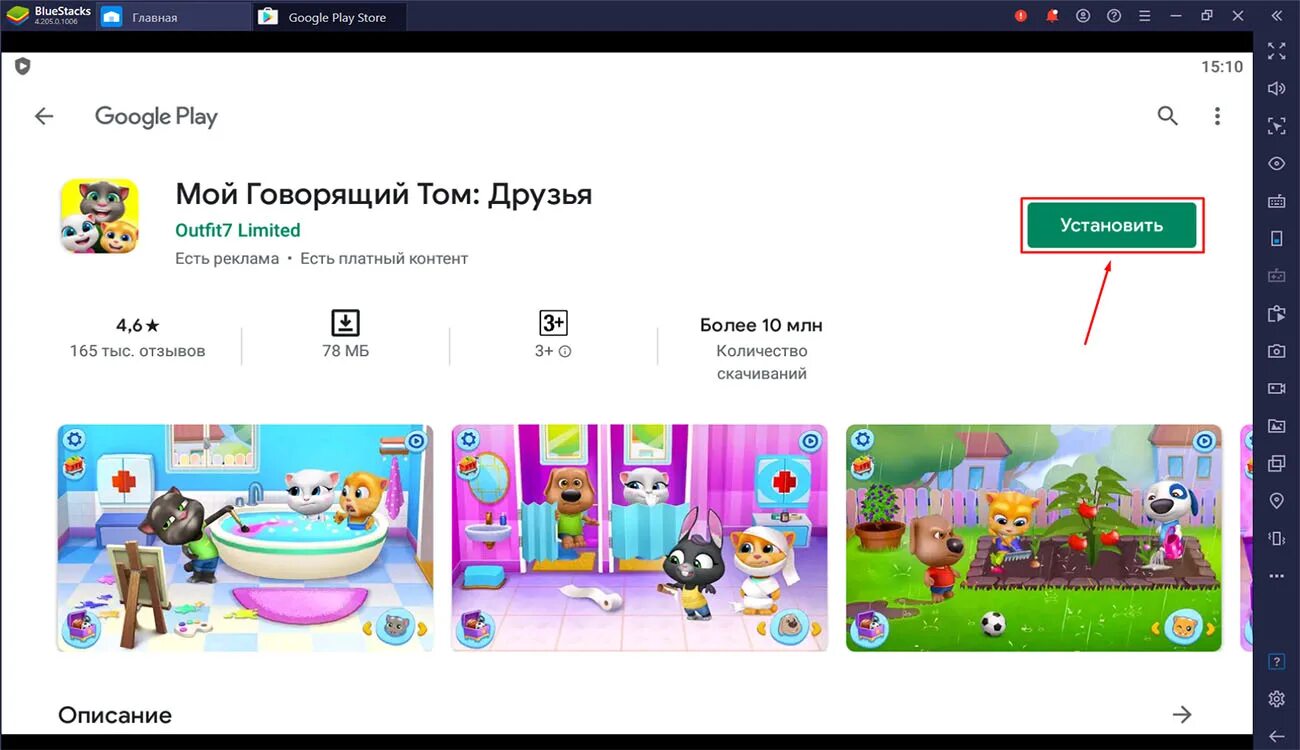Click the app title 'Мой Говорящий Том: Друзья'
The image size is (1300, 750).
(x=384, y=194)
